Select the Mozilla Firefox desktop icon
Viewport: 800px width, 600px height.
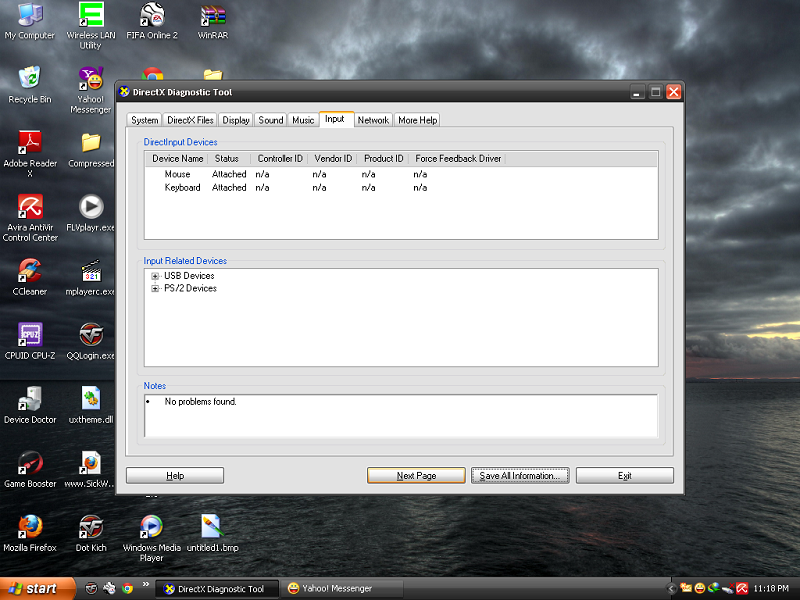(x=30, y=527)
